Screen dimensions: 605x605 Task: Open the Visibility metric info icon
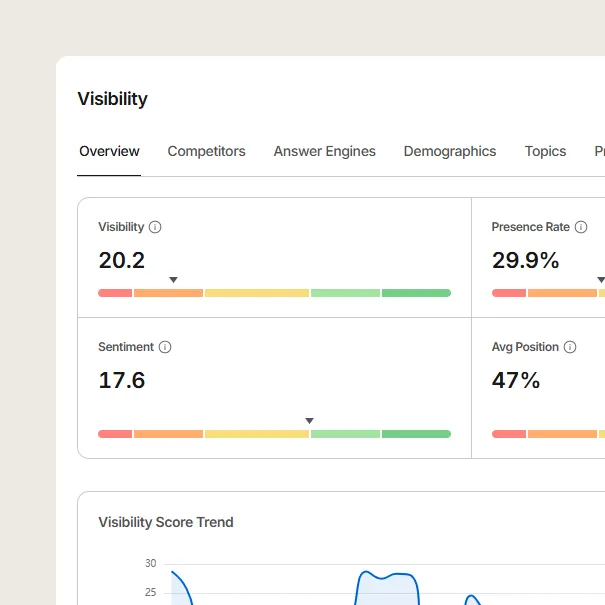[155, 227]
